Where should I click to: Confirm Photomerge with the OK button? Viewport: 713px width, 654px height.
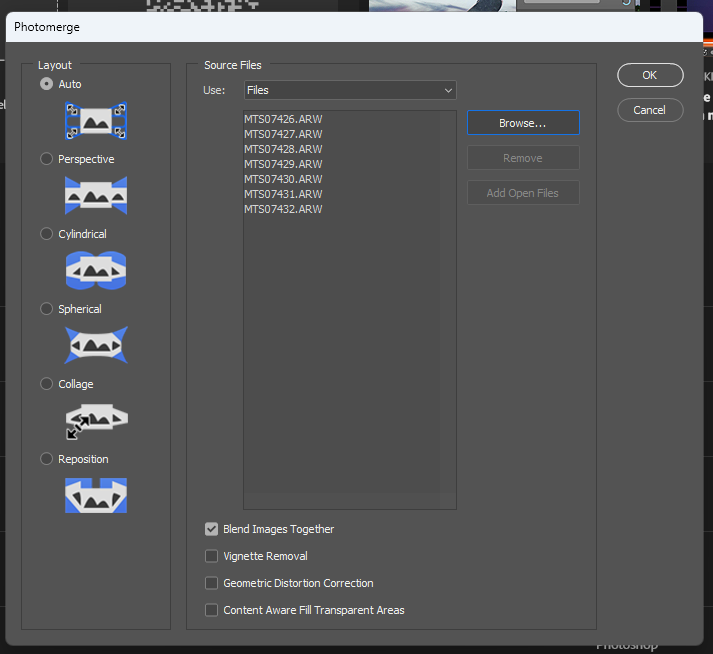tap(650, 75)
